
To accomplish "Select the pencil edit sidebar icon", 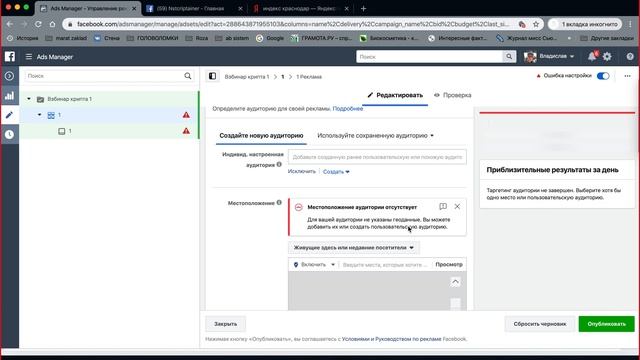I will point(9,115).
